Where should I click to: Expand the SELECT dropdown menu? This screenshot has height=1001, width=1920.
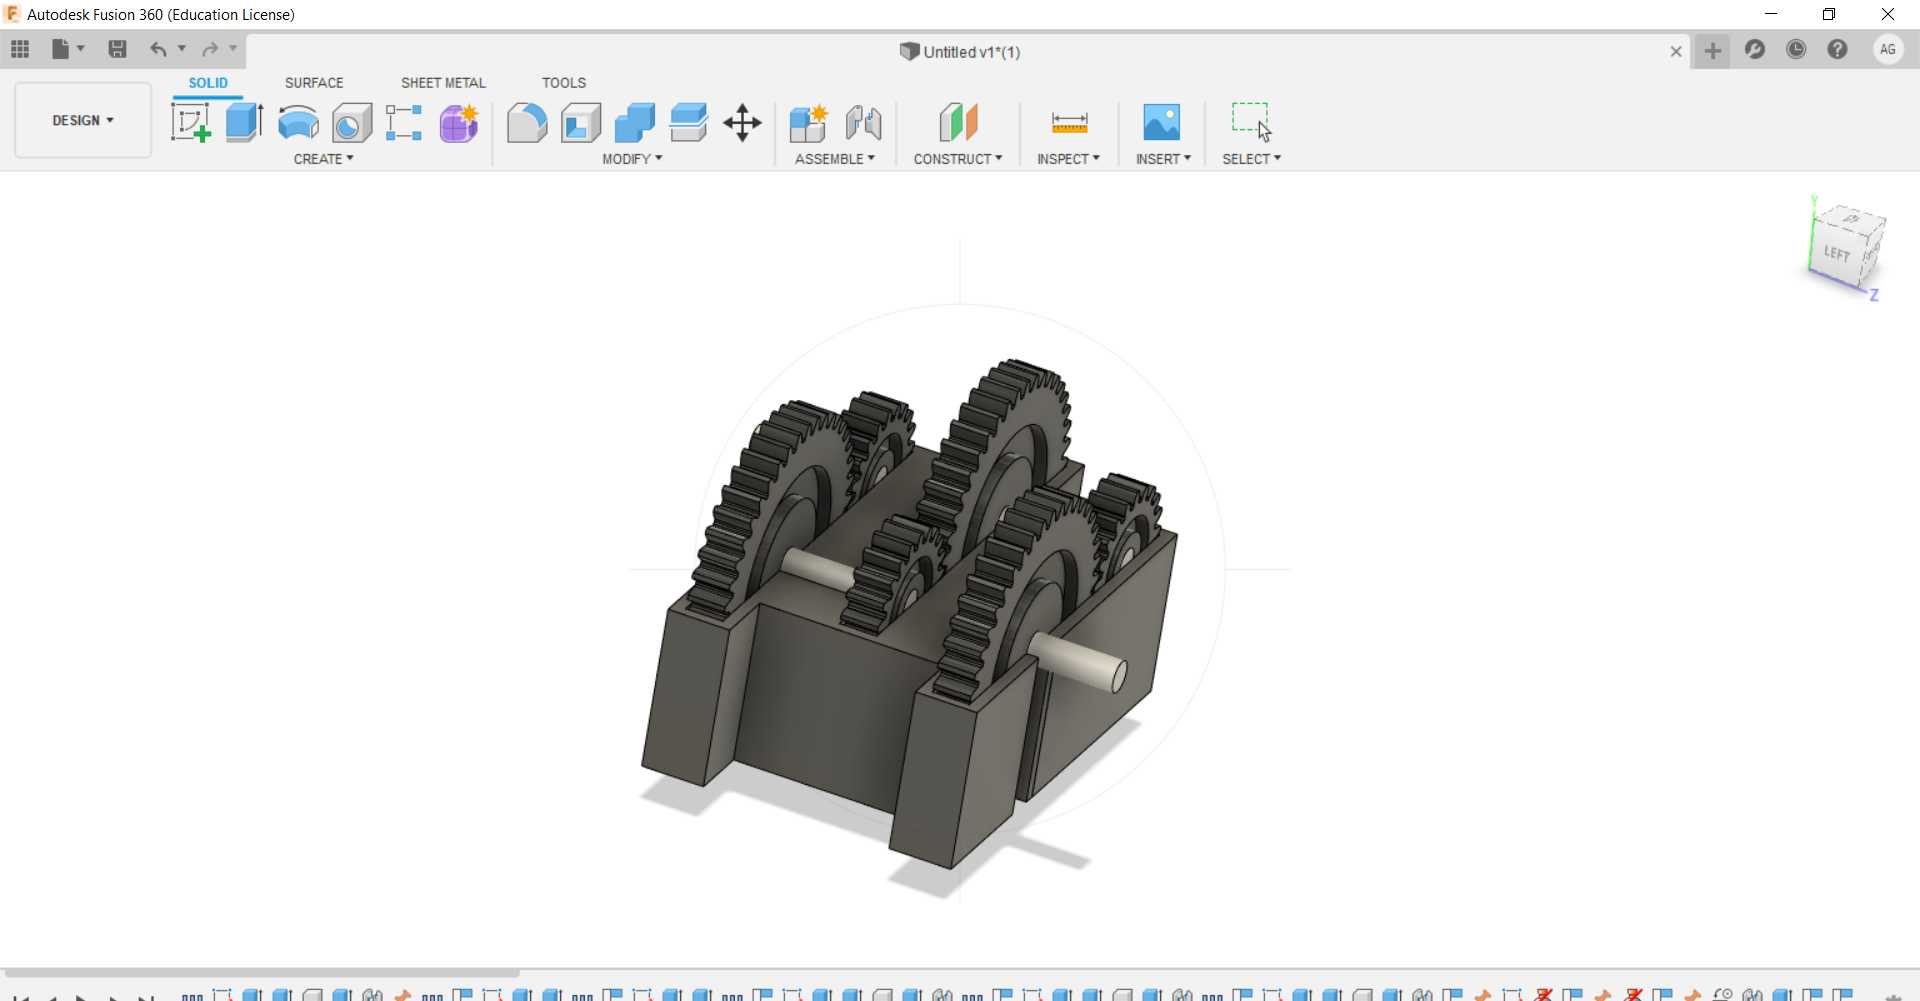pyautogui.click(x=1252, y=159)
